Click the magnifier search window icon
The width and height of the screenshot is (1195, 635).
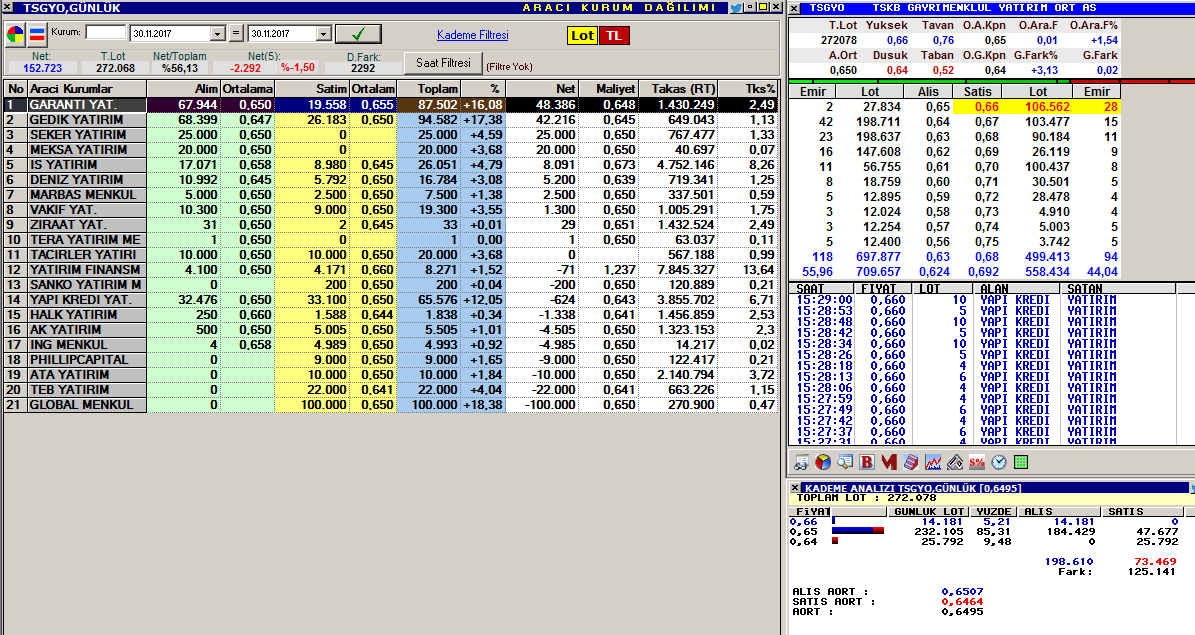[x=845, y=462]
